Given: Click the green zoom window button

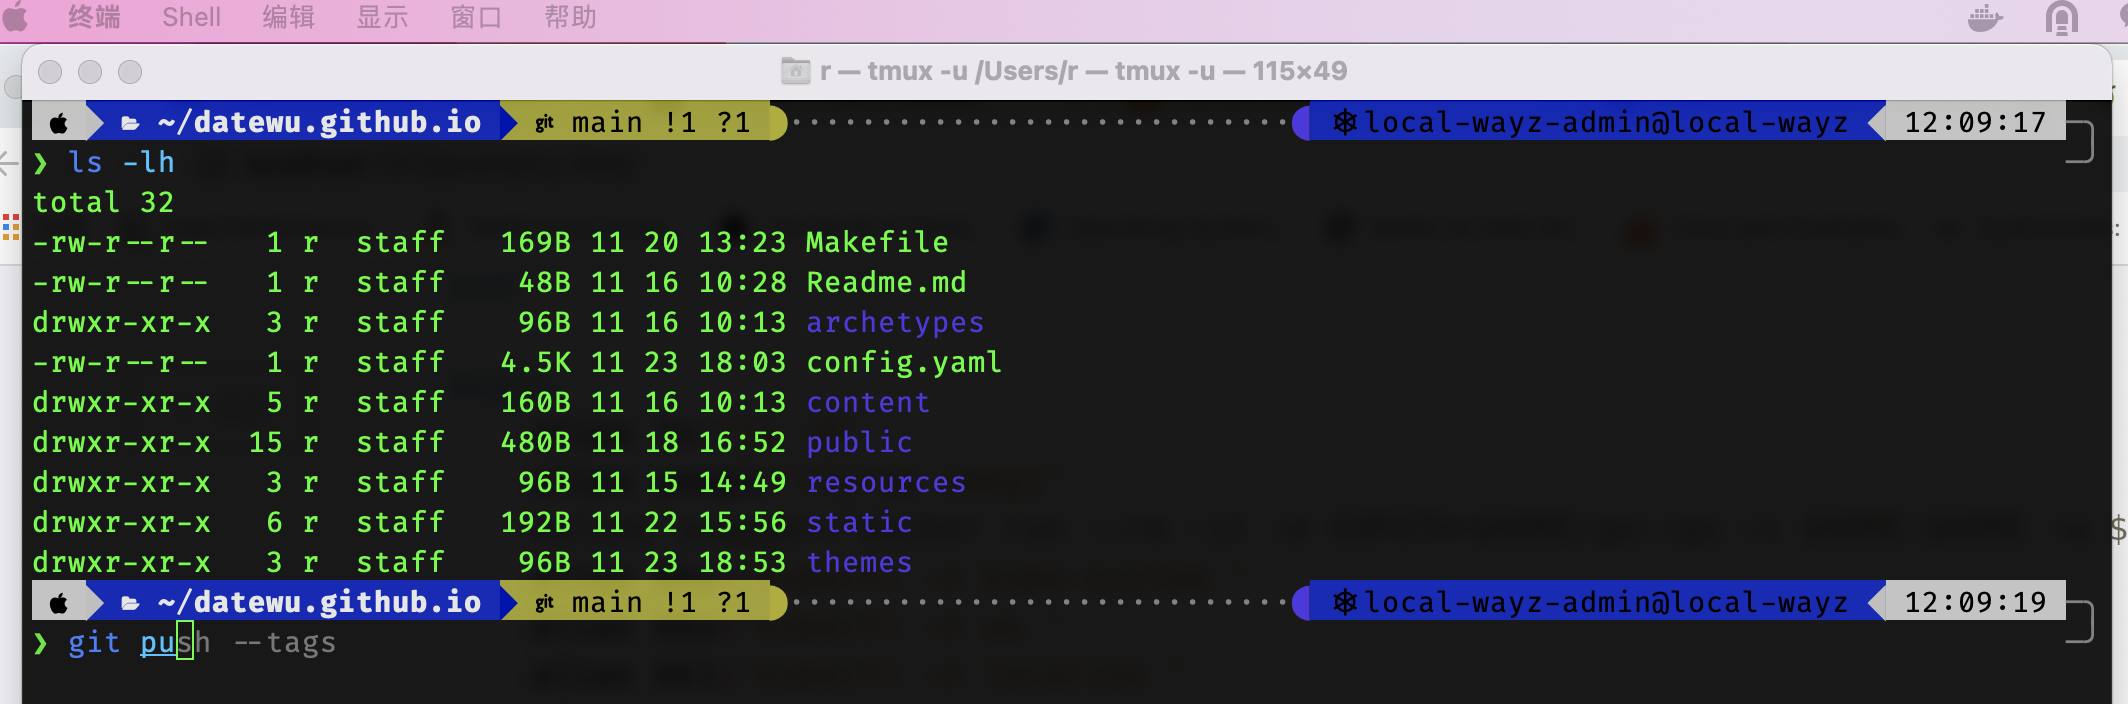Looking at the screenshot, I should click(130, 72).
